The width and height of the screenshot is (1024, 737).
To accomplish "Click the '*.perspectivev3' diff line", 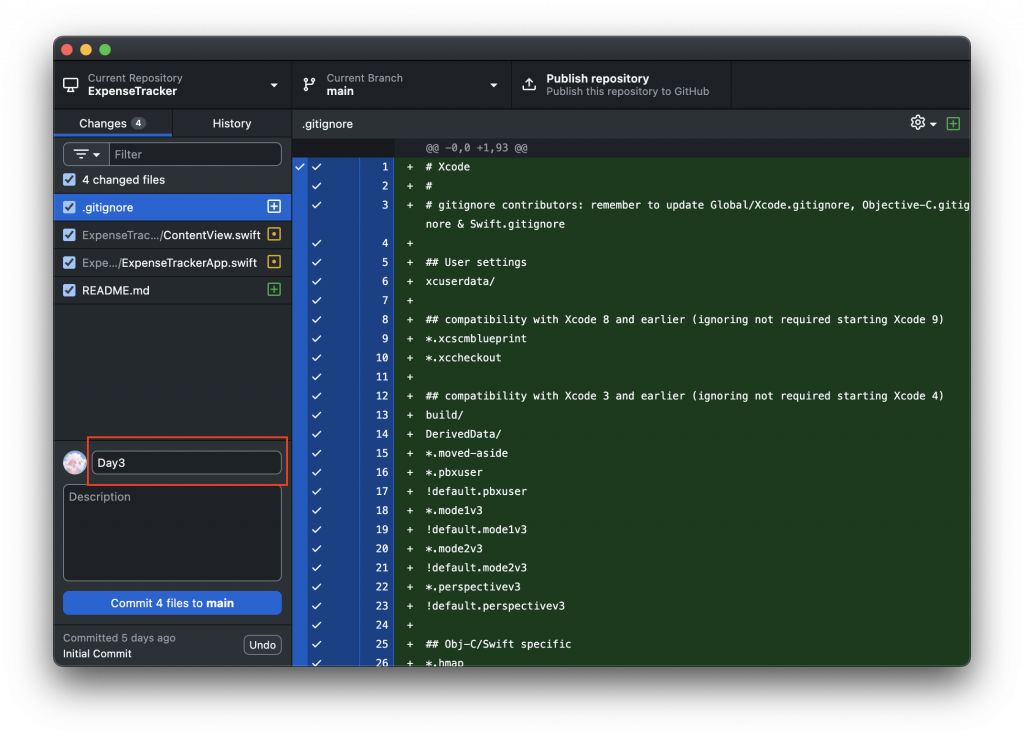I will pos(473,587).
